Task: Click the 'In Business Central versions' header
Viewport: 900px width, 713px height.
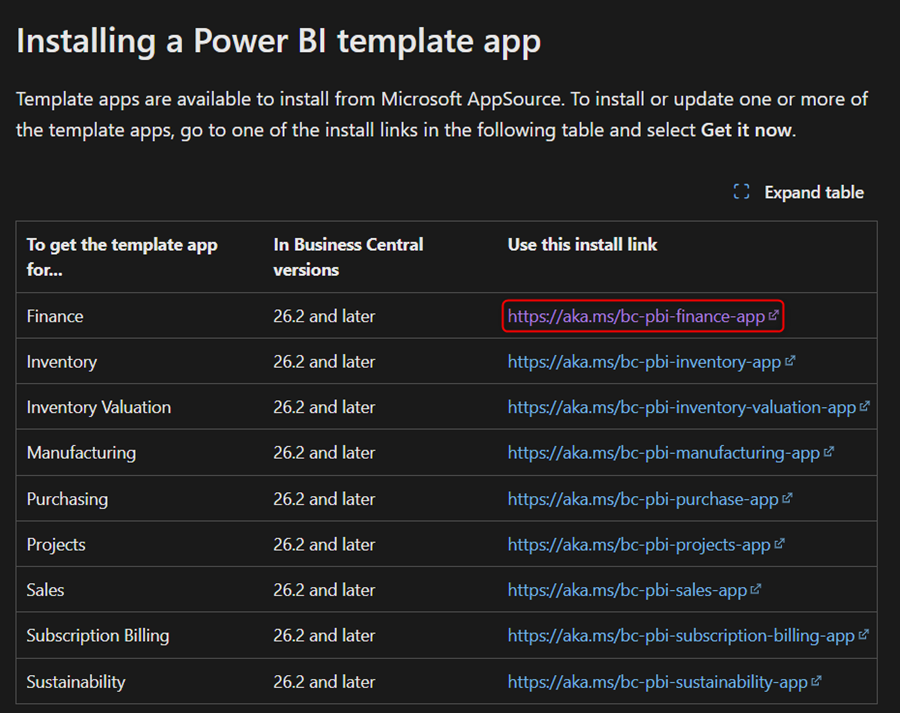Action: (x=348, y=257)
